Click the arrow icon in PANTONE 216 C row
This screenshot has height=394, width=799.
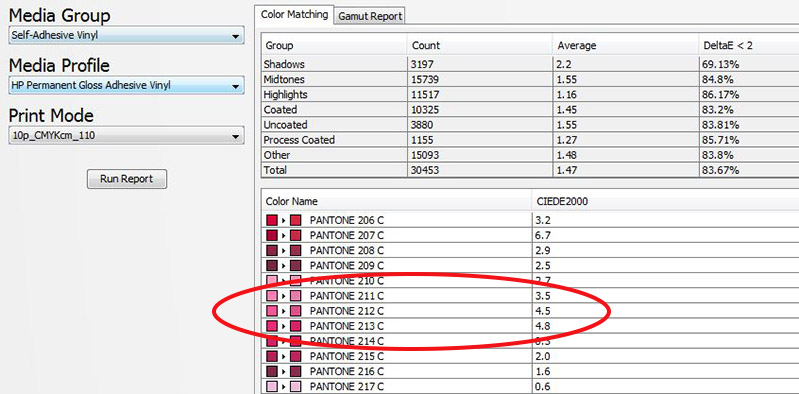coord(284,371)
